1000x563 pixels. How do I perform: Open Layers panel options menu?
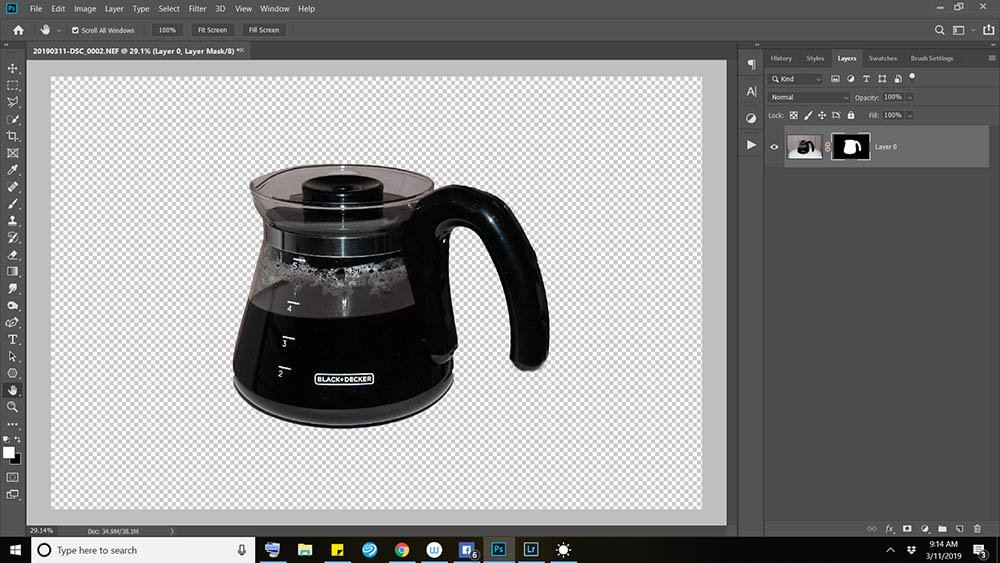tap(992, 58)
